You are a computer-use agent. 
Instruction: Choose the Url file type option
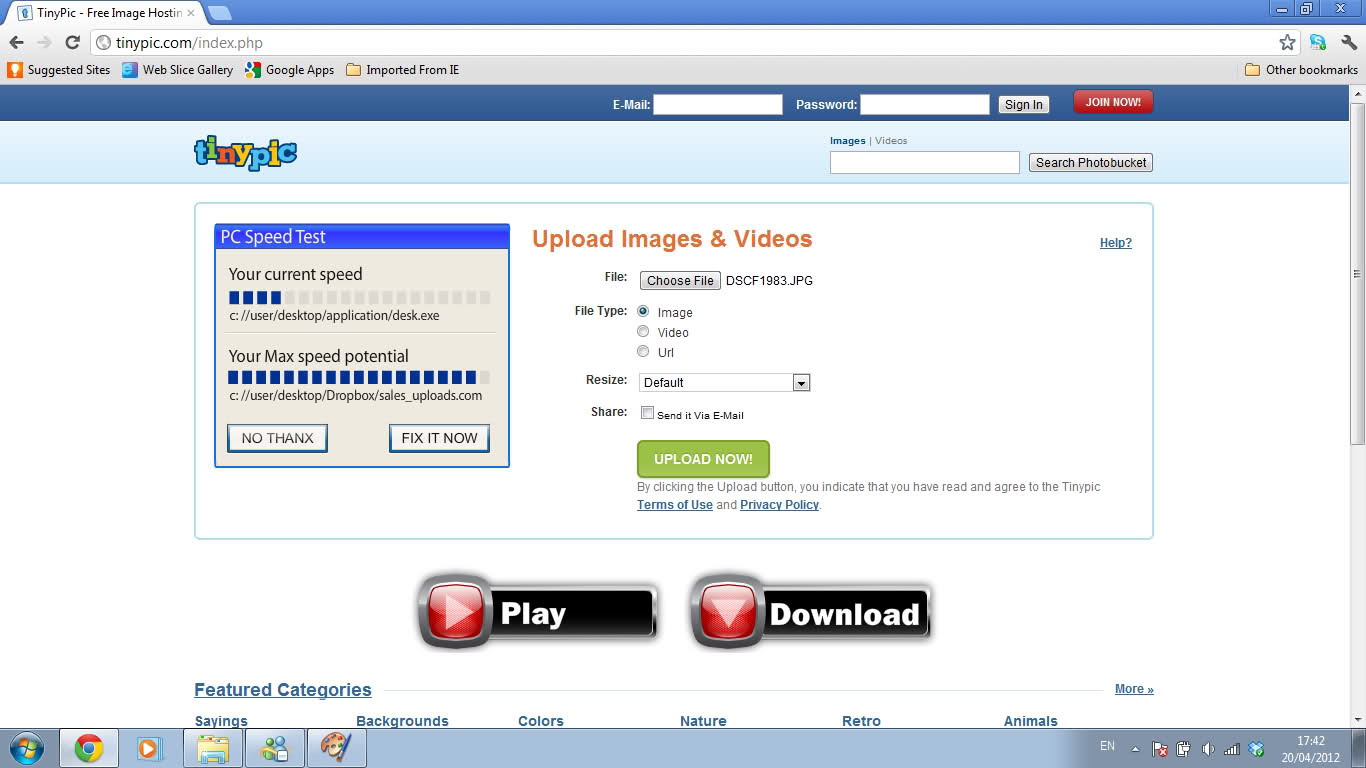point(643,352)
